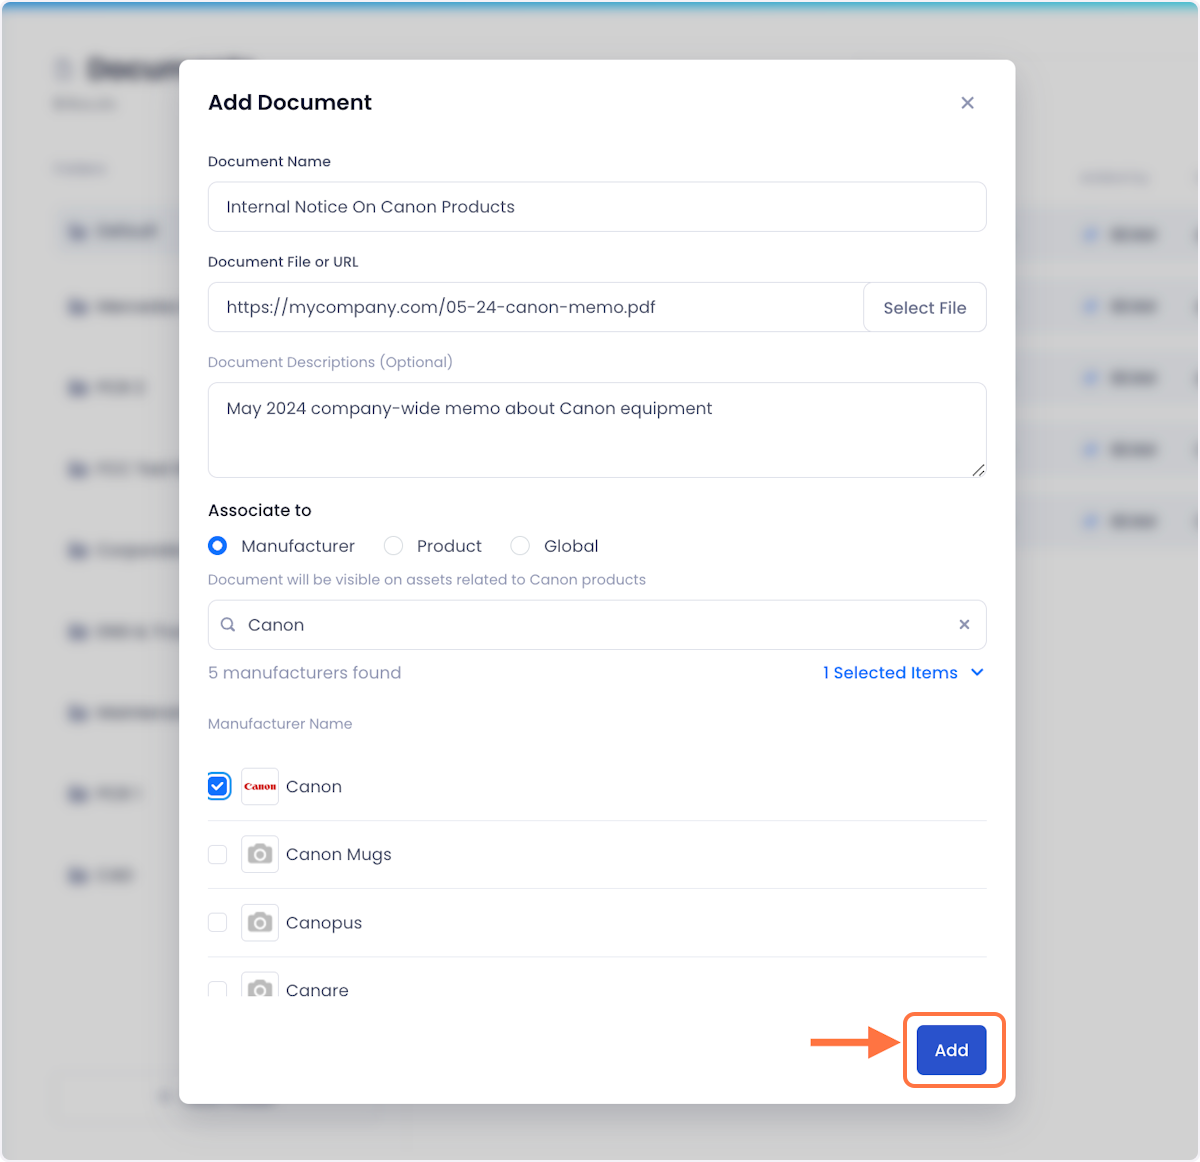Click the Canare name text
1200x1162 pixels.
[x=317, y=990]
